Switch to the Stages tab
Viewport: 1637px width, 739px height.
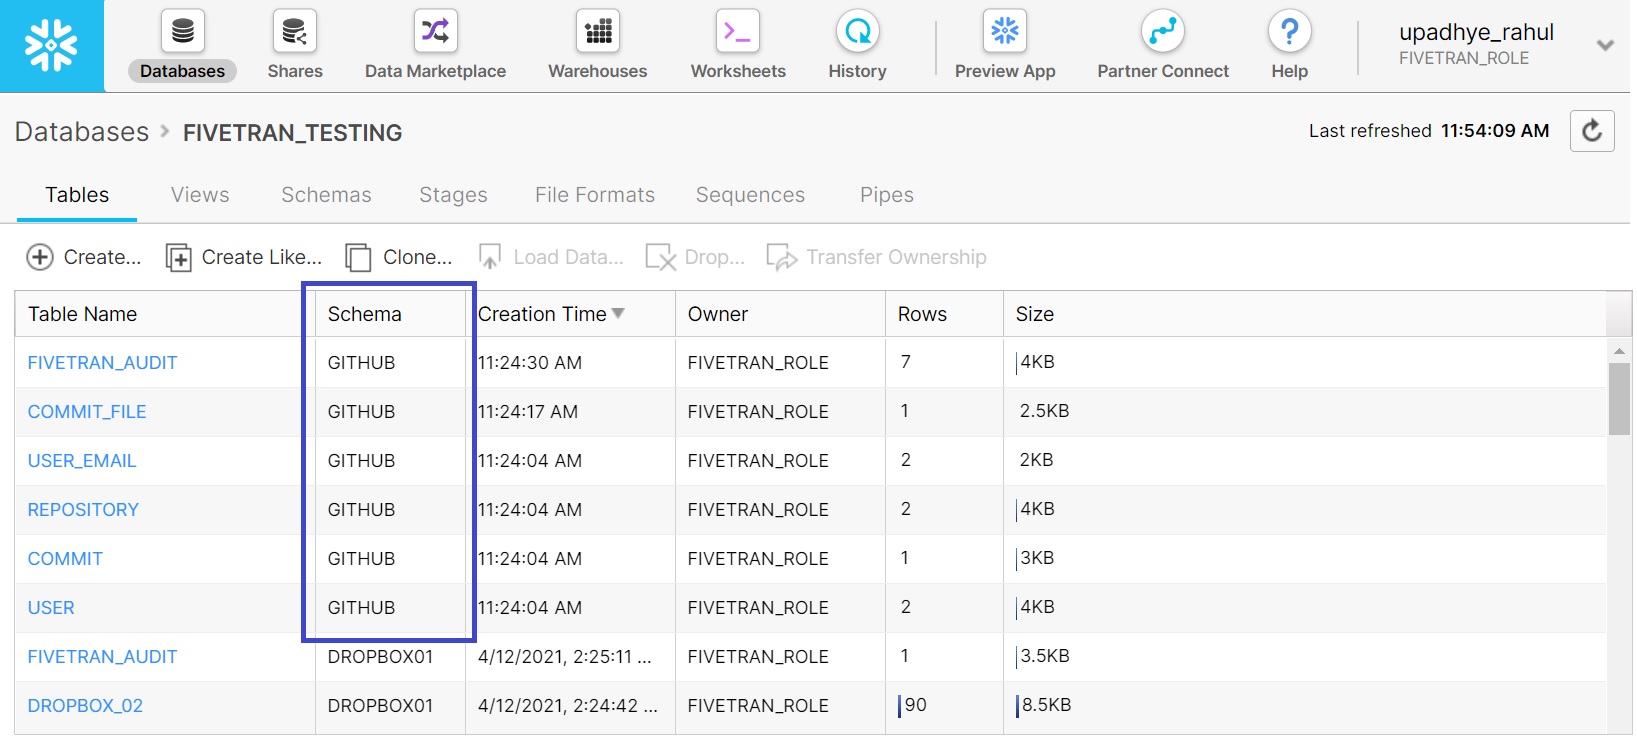(453, 195)
